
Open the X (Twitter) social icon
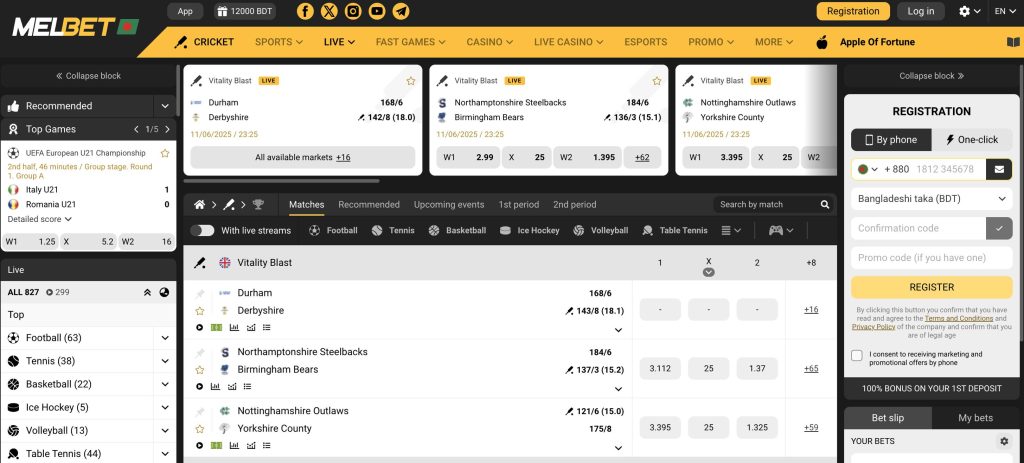(x=329, y=11)
